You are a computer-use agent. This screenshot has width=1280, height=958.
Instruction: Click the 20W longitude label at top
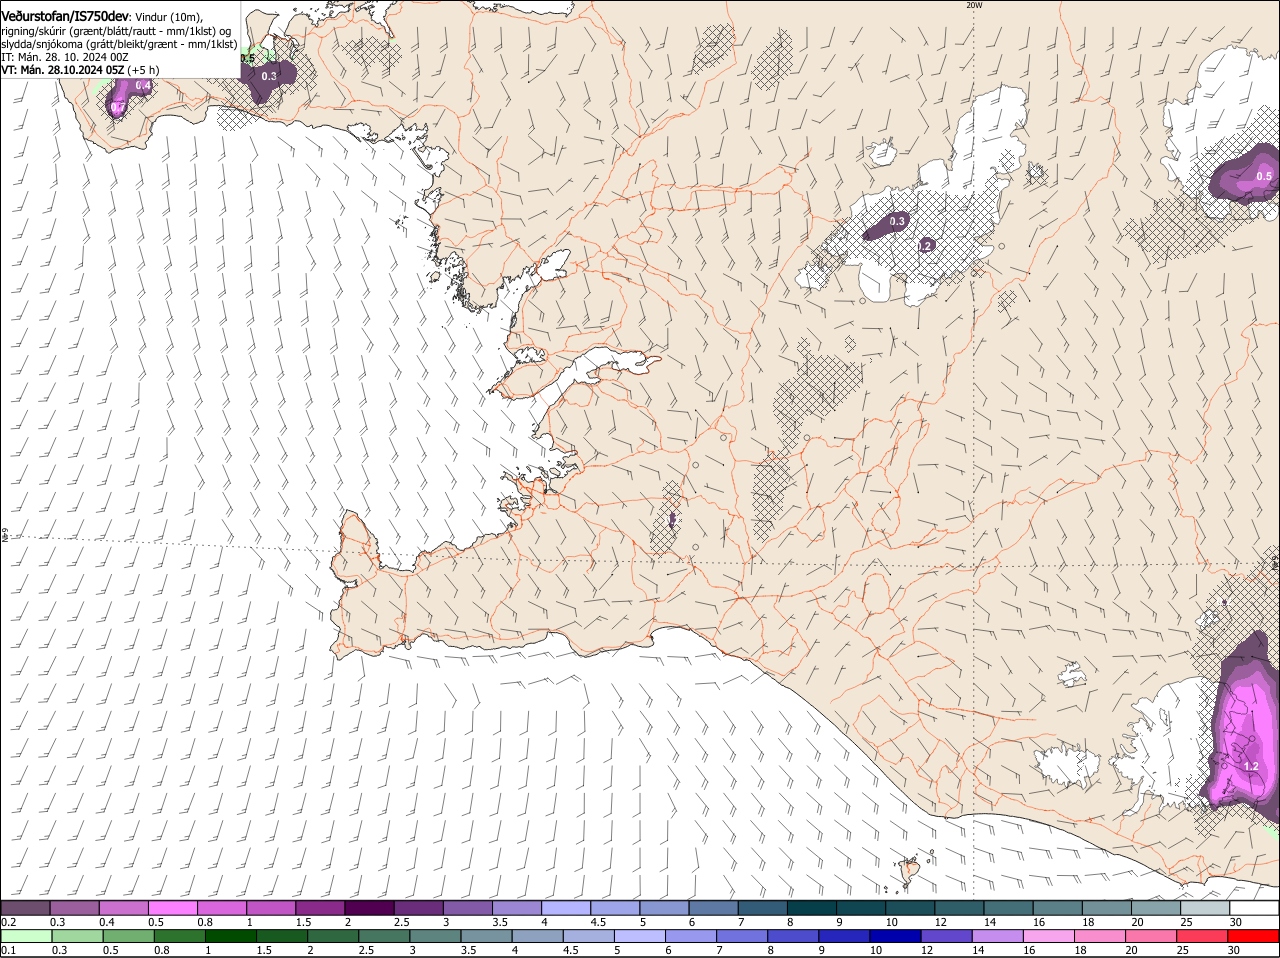coord(974,5)
